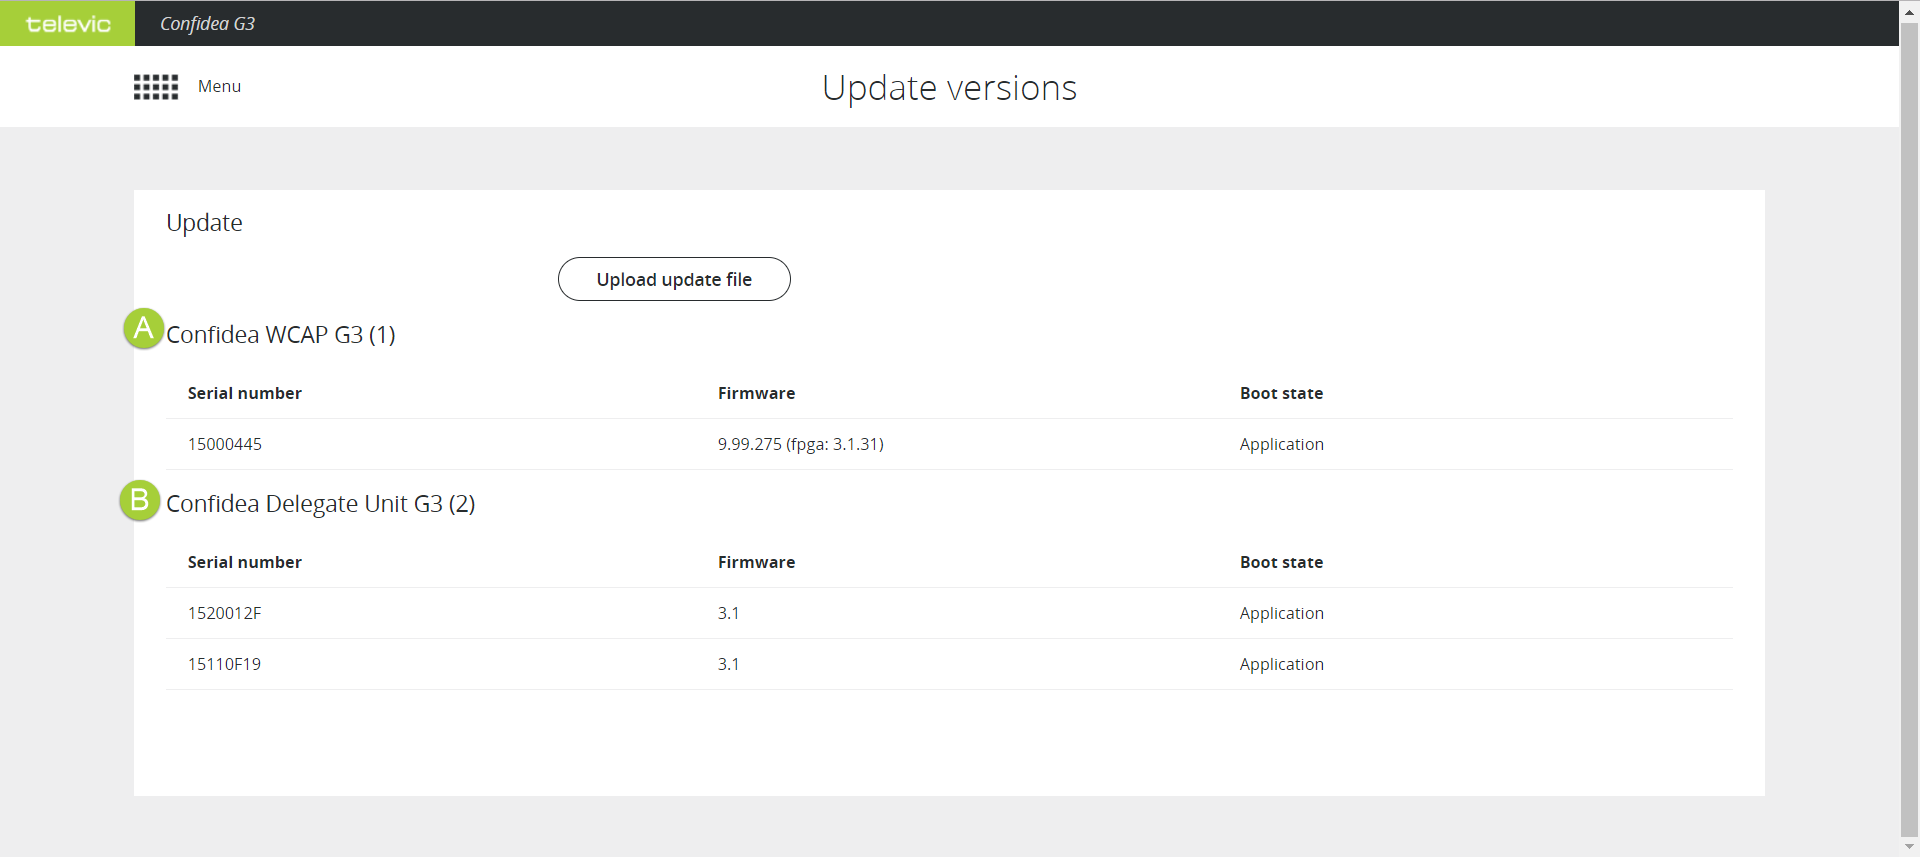Click the green B marker badge

click(140, 500)
